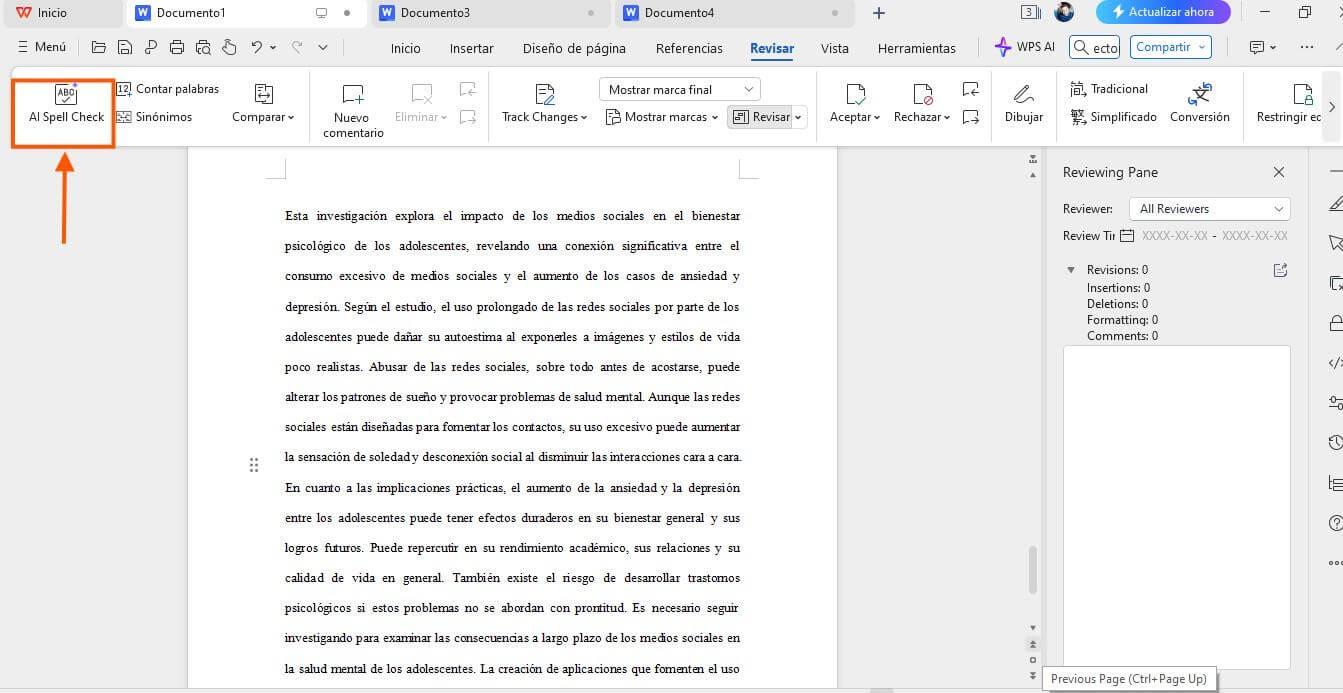Click the Actualizar ahora button
This screenshot has height=693, width=1343.
[1163, 12]
